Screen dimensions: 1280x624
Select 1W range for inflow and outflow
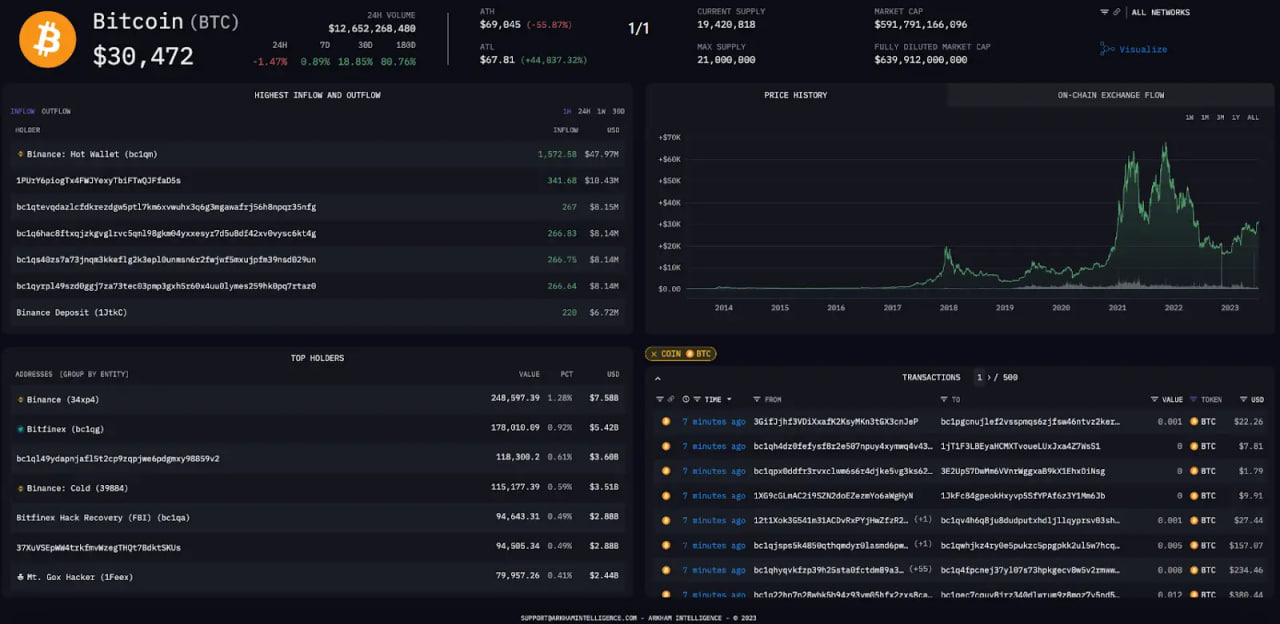coord(601,111)
